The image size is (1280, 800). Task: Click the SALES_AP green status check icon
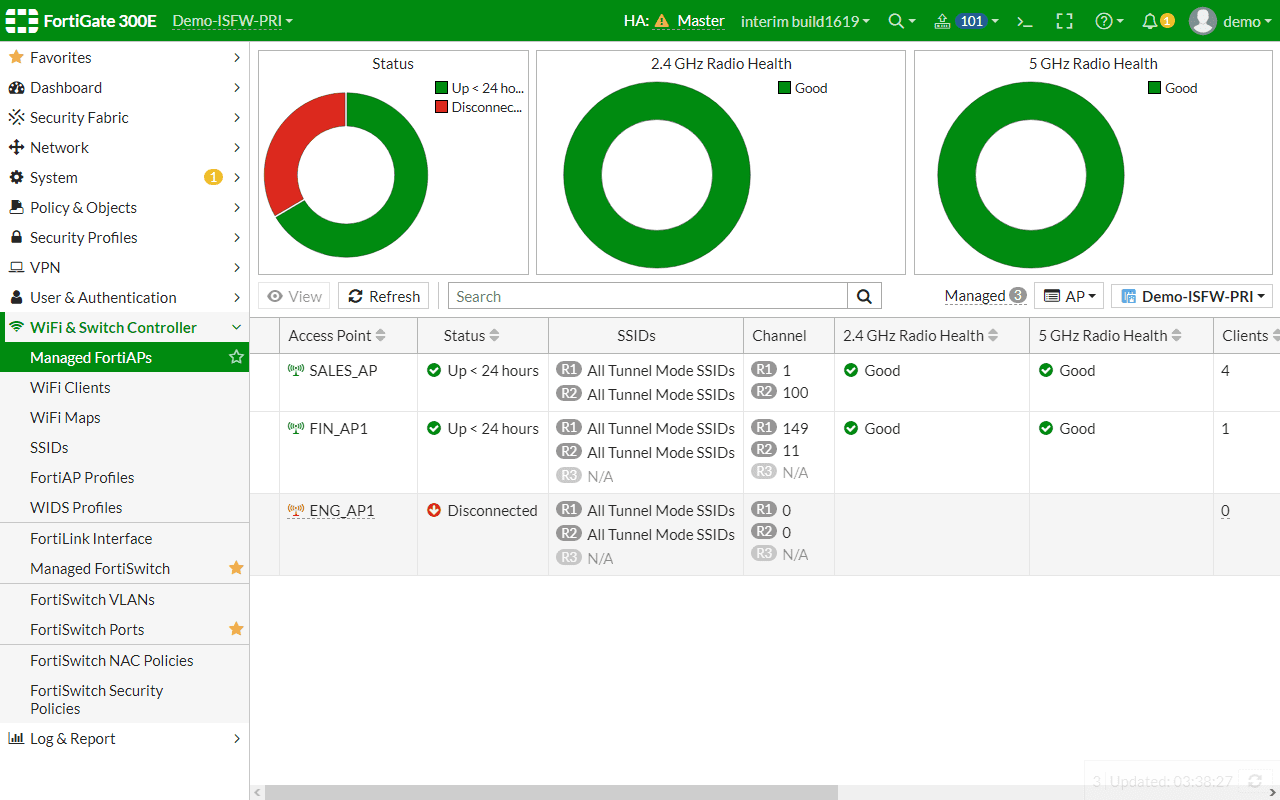pyautogui.click(x=434, y=370)
